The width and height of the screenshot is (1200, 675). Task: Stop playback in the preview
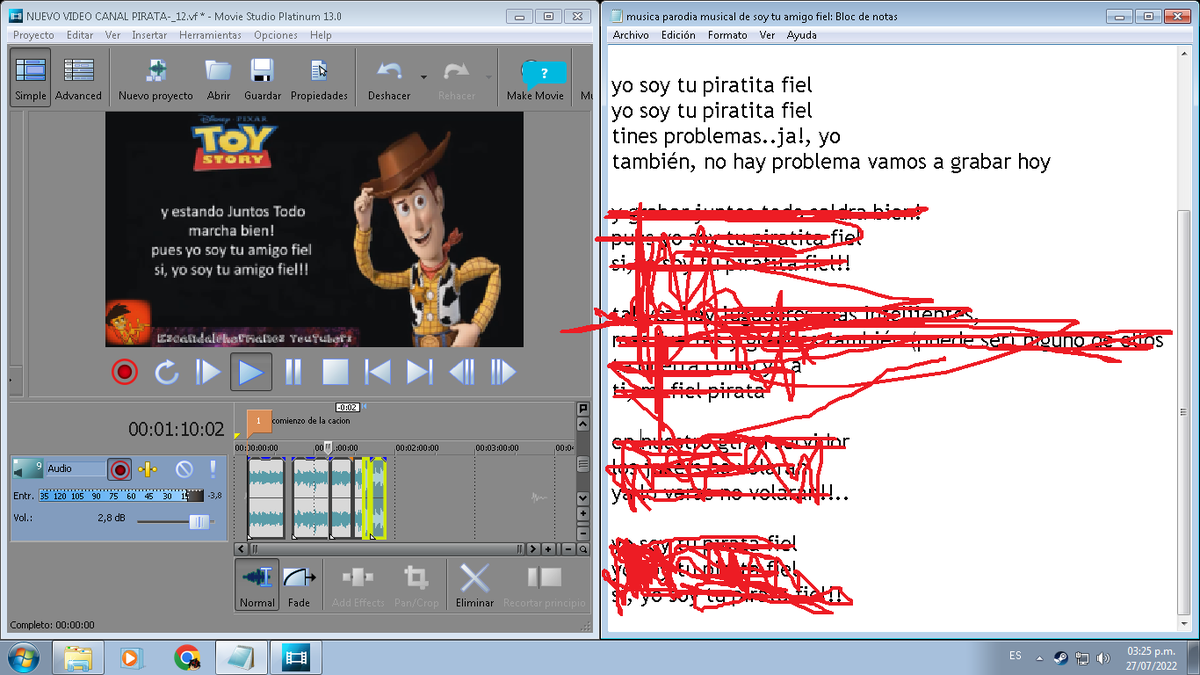tap(335, 373)
